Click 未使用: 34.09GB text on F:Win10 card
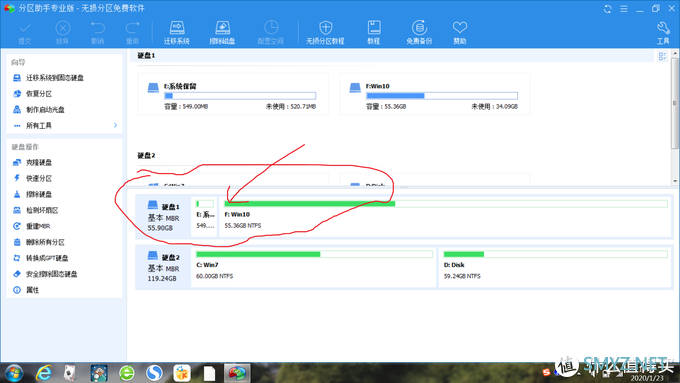This screenshot has height=383, width=680. coord(494,106)
